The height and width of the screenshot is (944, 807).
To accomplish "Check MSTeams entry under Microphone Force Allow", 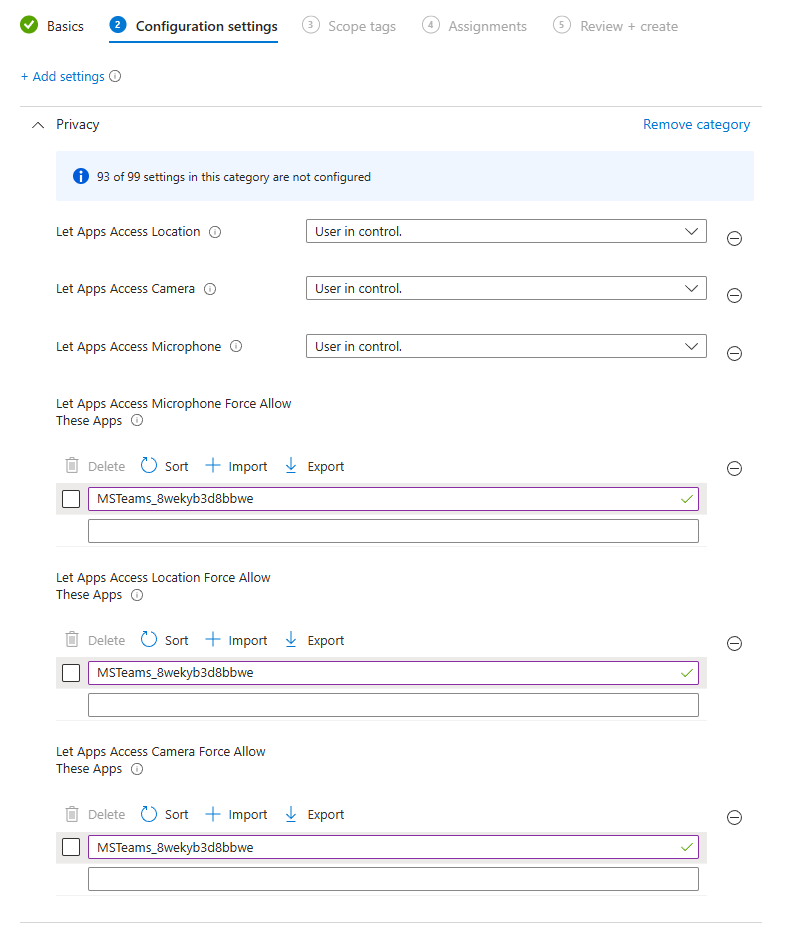I will point(71,499).
